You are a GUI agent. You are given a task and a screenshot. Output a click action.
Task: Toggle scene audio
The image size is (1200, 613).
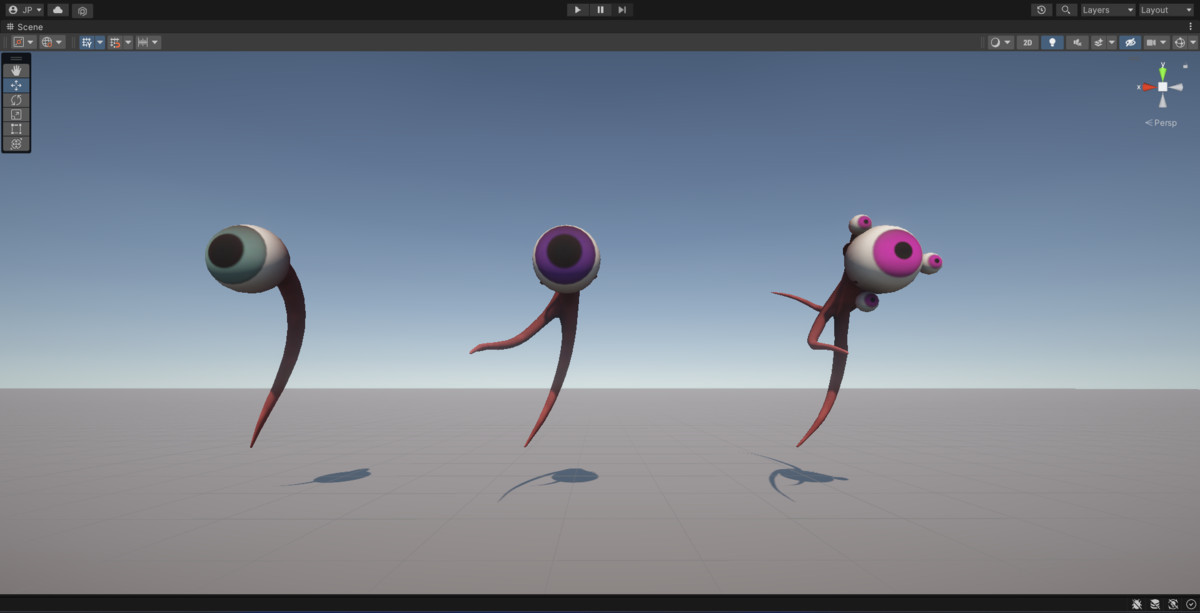click(1077, 43)
